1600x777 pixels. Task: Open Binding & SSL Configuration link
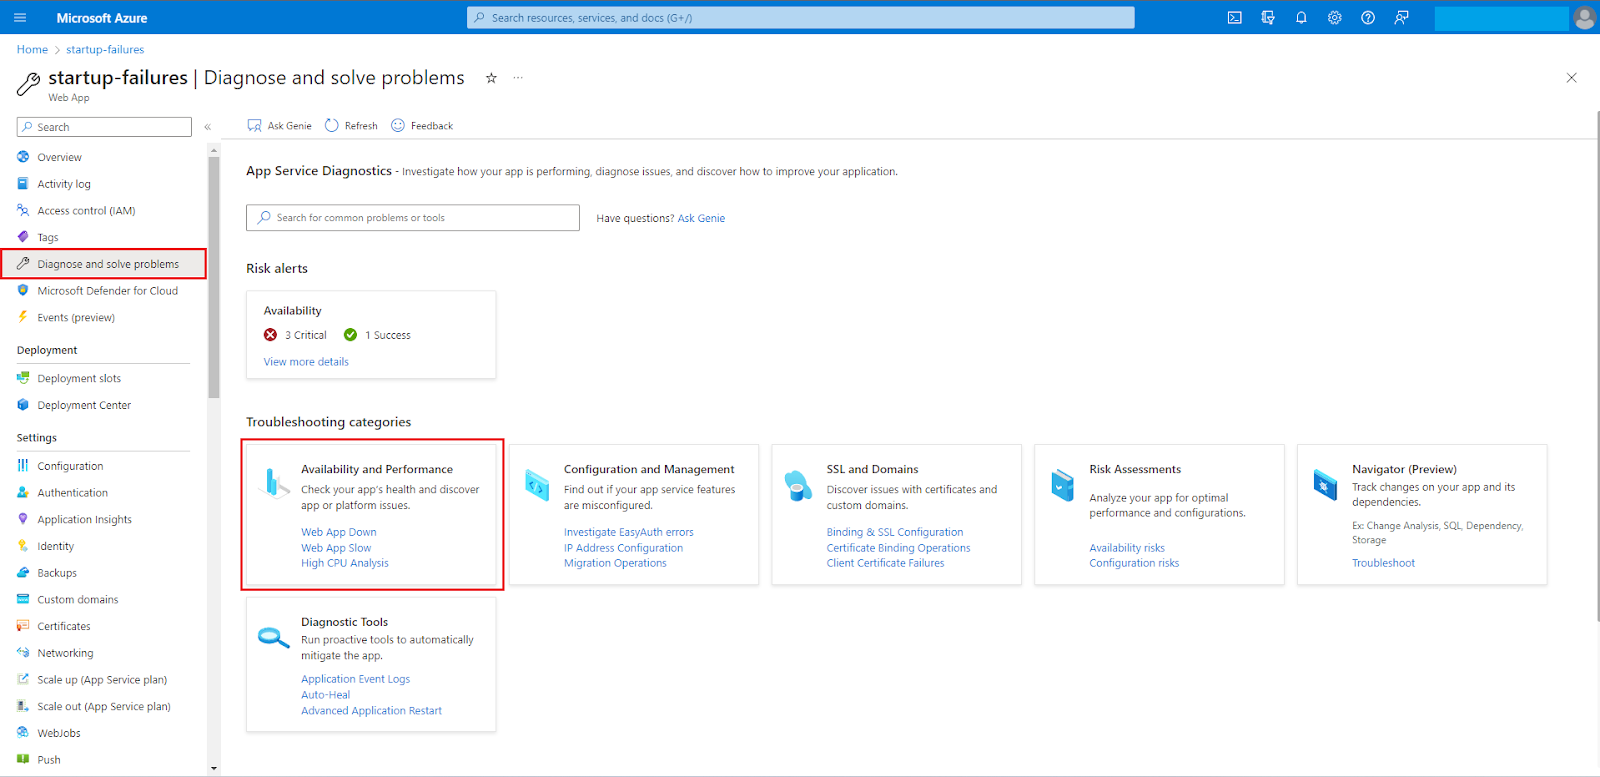895,532
